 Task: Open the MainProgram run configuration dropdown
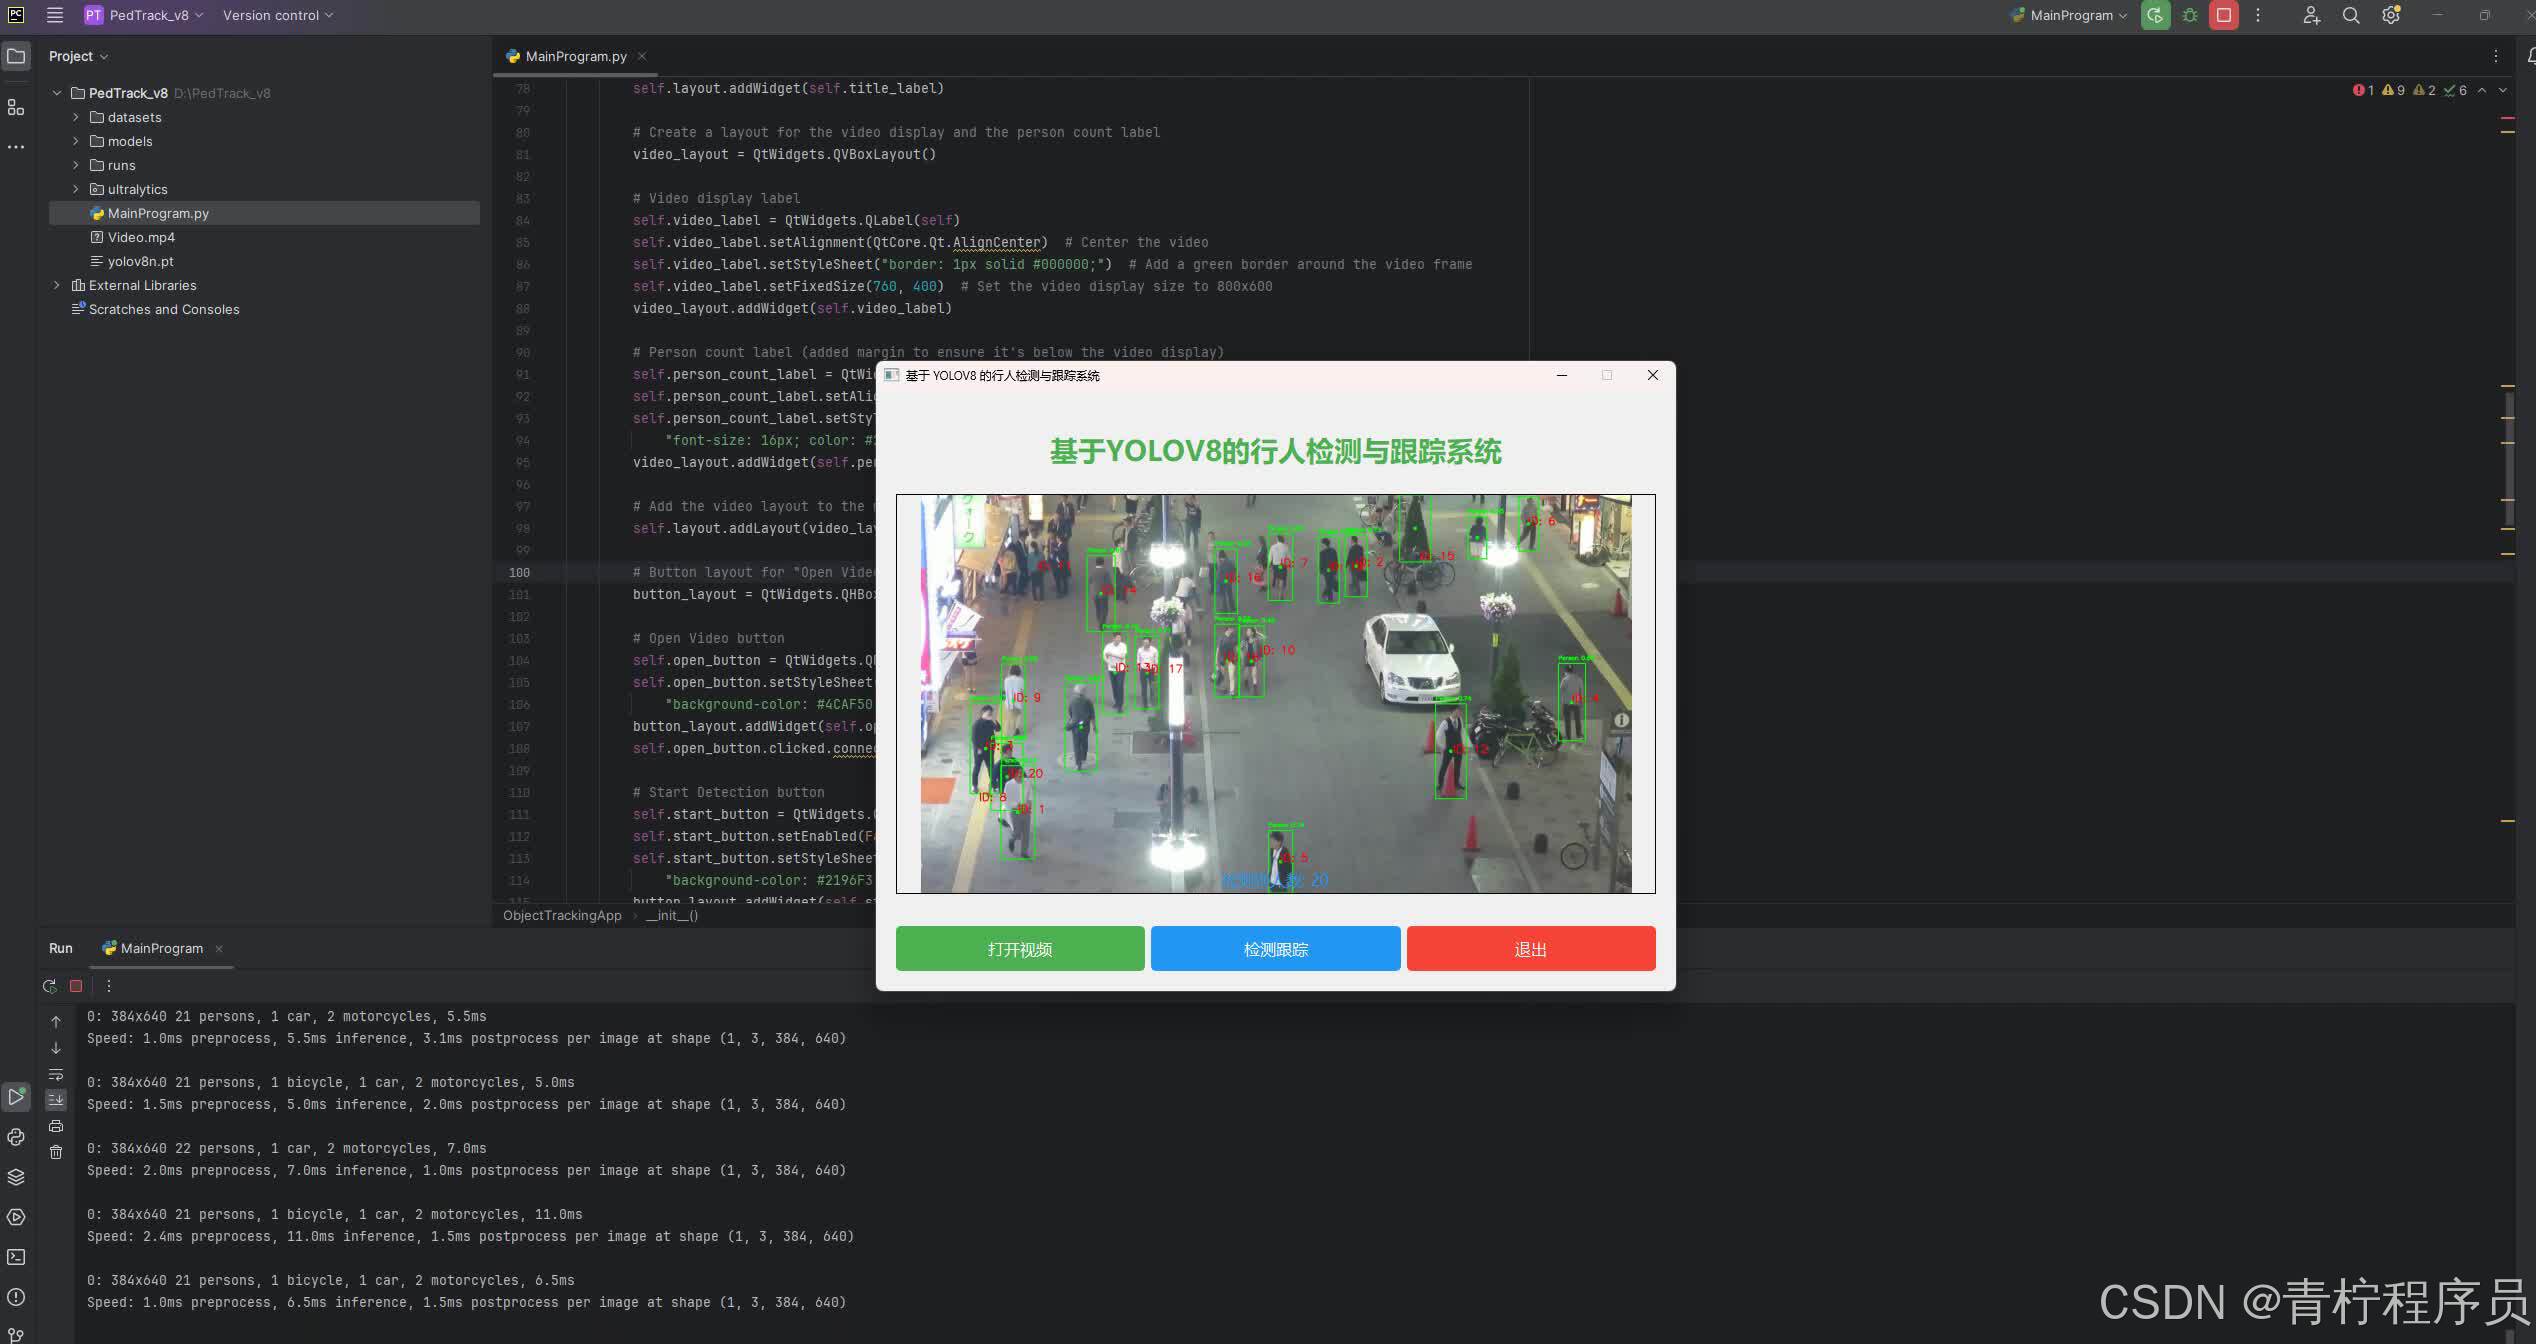[2068, 15]
